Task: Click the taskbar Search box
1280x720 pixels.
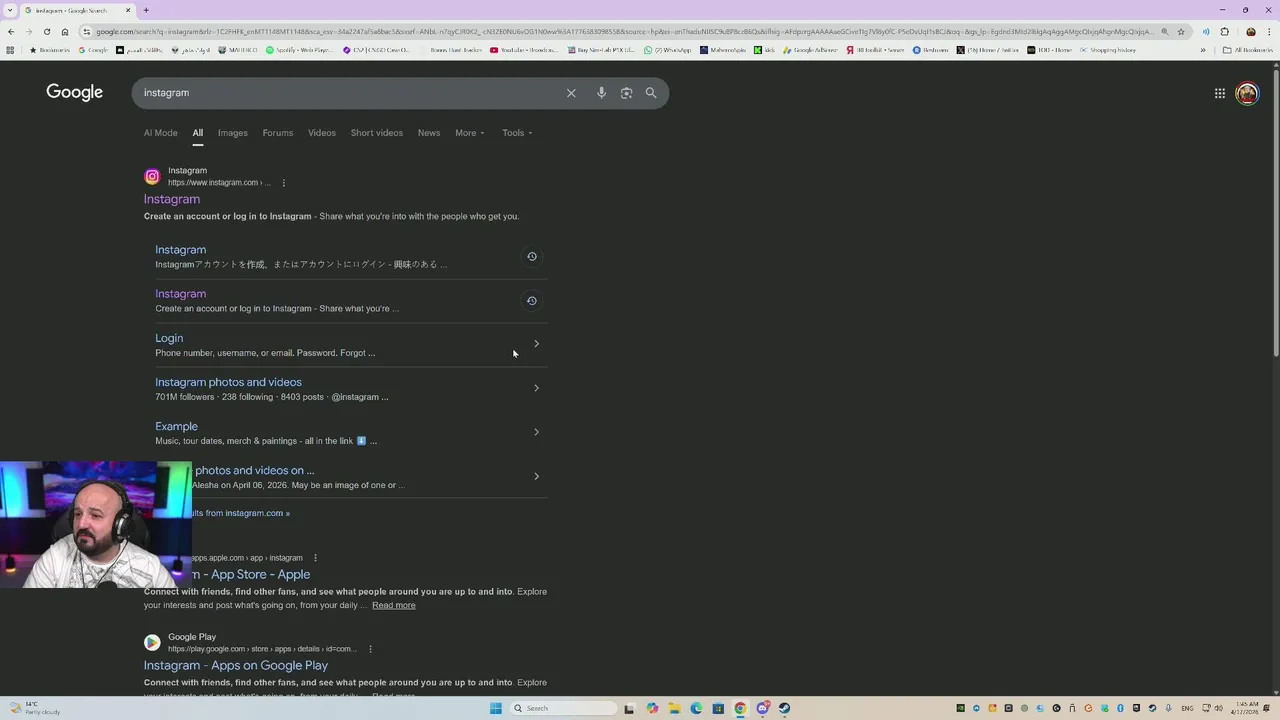Action: pos(563,708)
